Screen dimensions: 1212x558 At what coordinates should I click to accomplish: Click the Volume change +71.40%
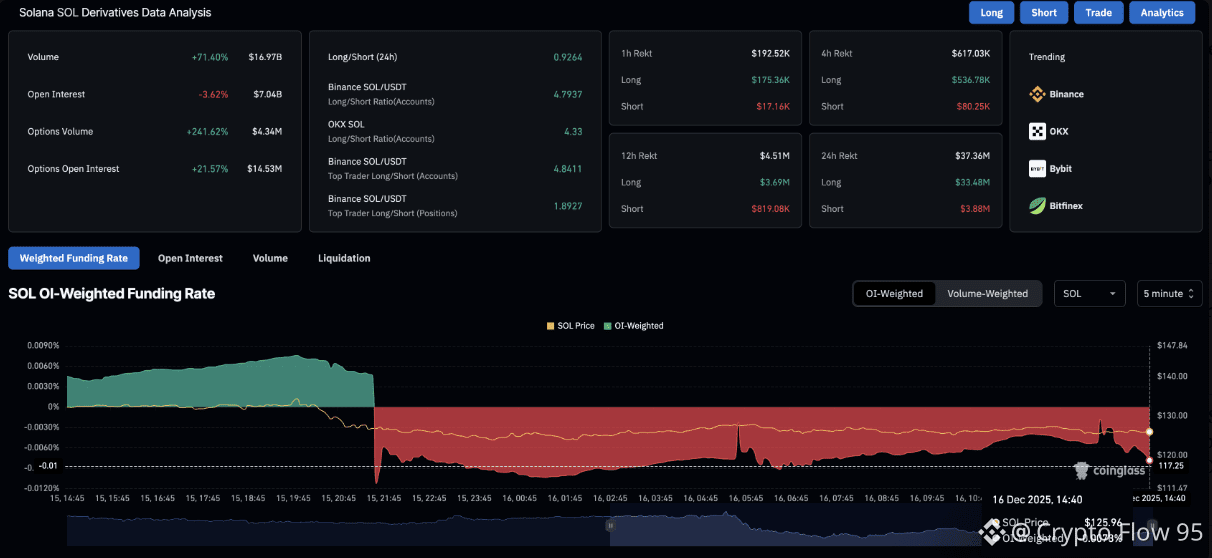coord(210,57)
